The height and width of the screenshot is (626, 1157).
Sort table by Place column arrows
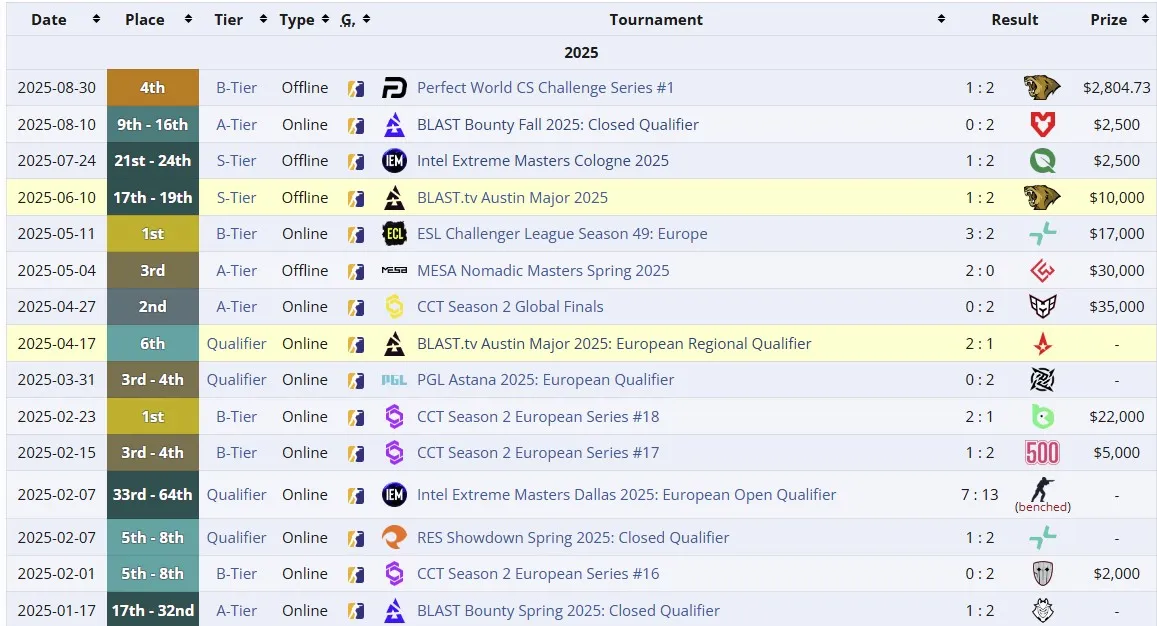[x=188, y=19]
